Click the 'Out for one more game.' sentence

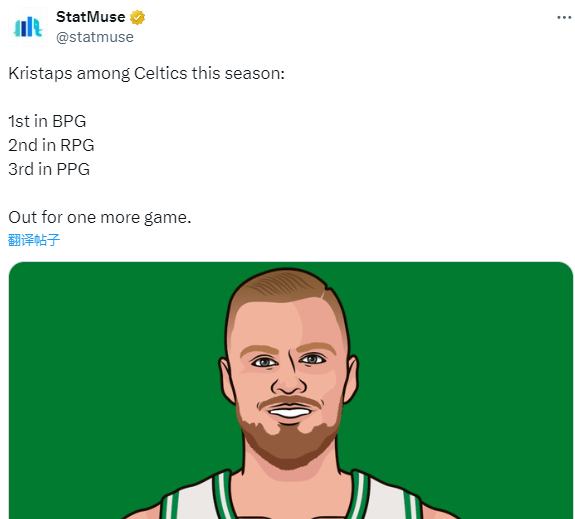(100, 218)
